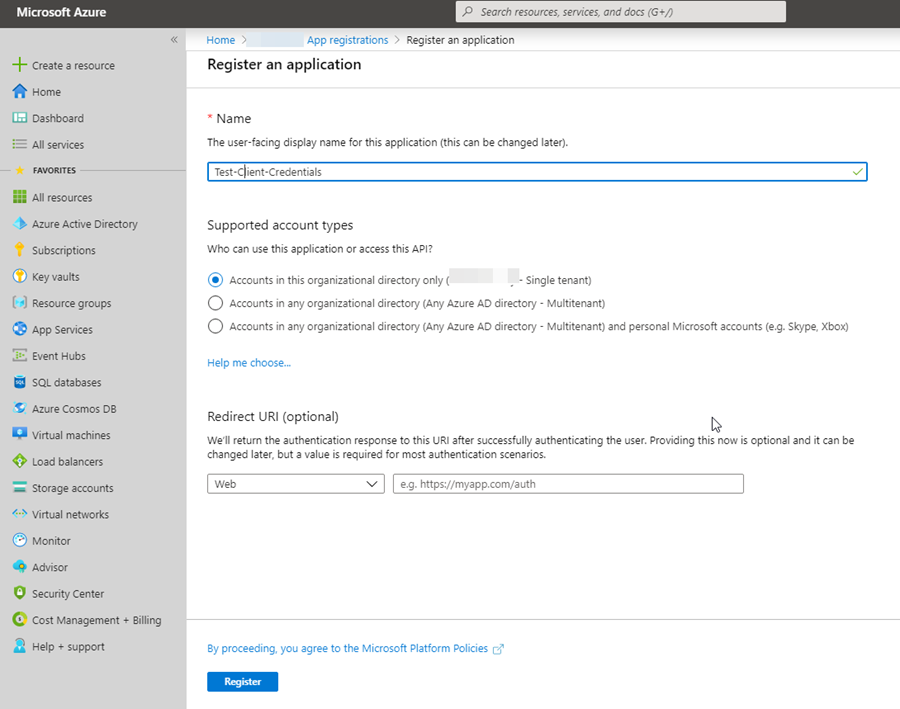Click the search magnifier icon in top bar

[468, 11]
